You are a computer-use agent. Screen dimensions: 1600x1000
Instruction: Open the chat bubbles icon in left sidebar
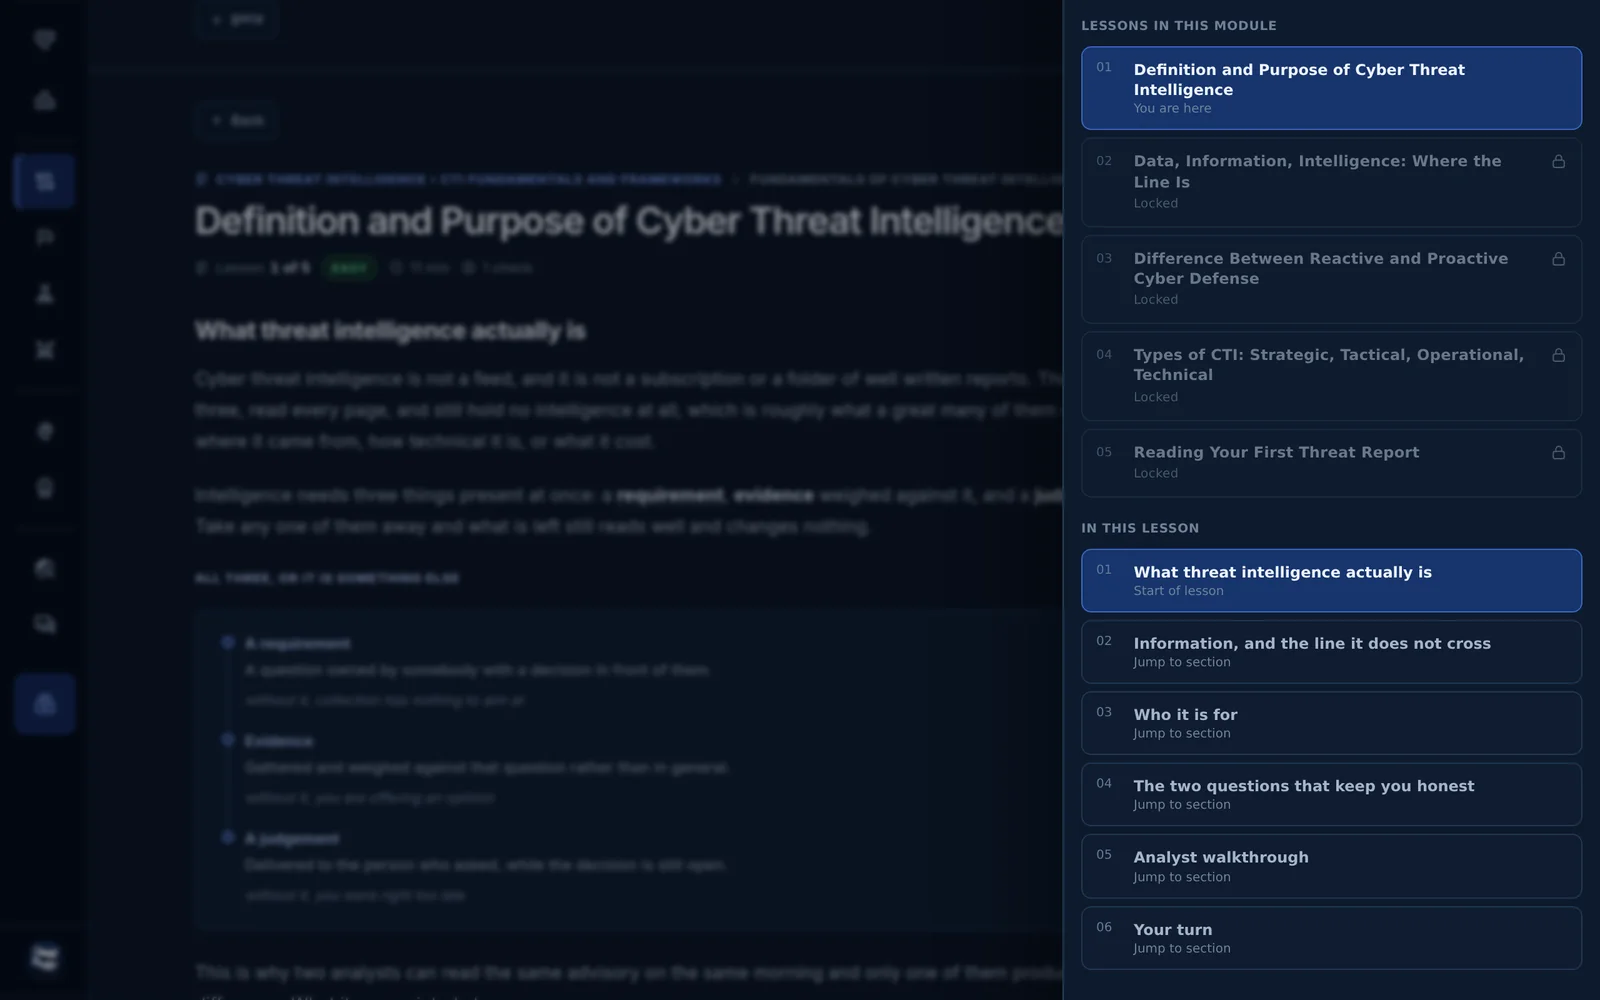click(x=45, y=624)
